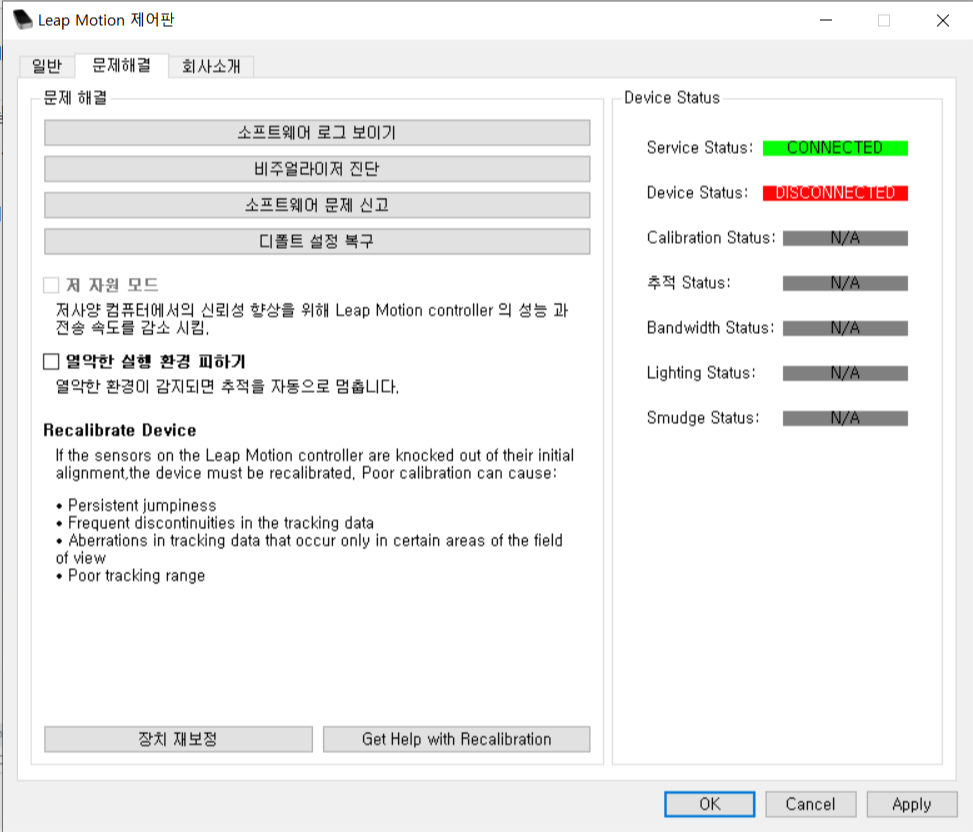Click 'Frequent discontinuities in the tracking data' text
The image size is (973, 832).
point(221,523)
